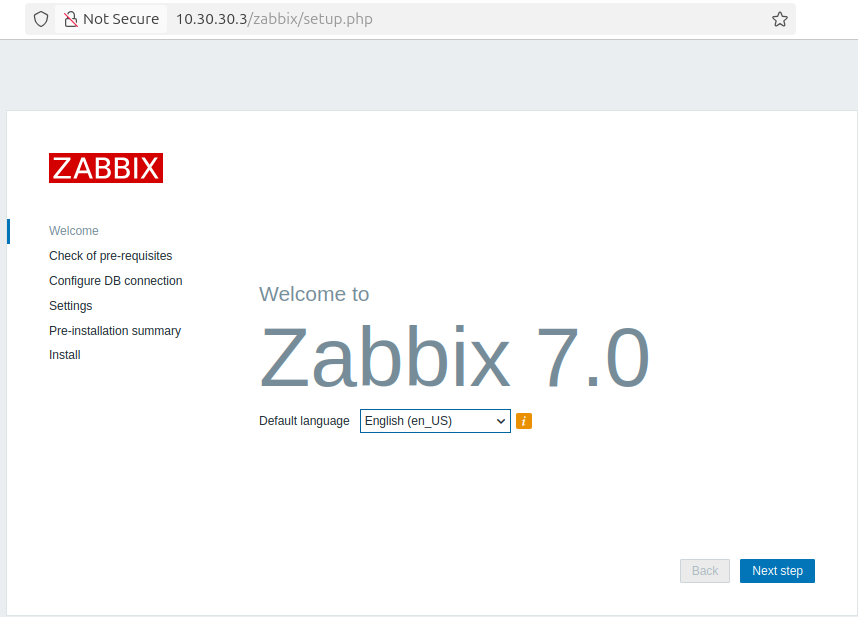Click the large Zabbix 7.0 heading
This screenshot has height=617, width=858.
[454, 358]
